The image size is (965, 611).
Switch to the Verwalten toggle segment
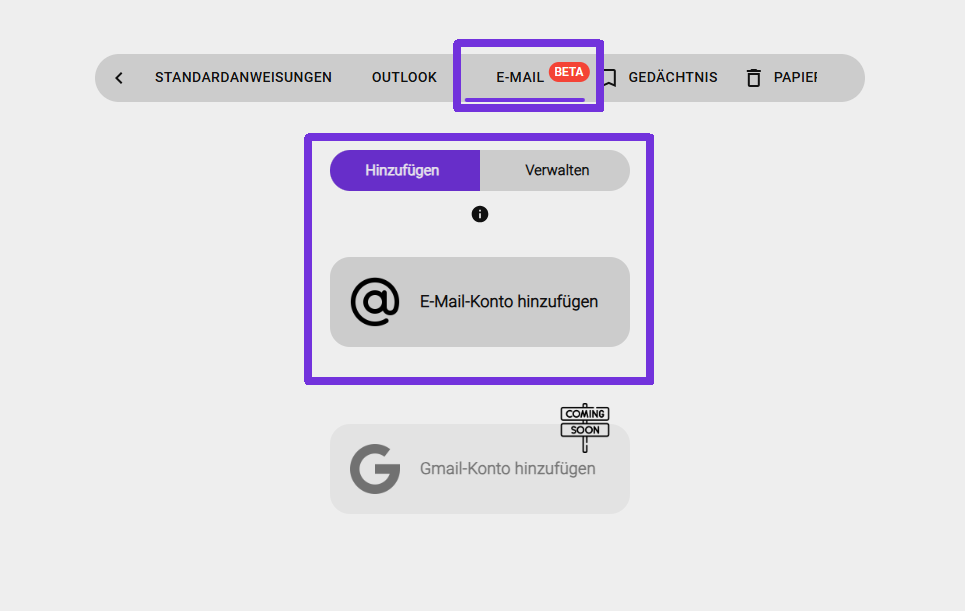[x=556, y=170]
